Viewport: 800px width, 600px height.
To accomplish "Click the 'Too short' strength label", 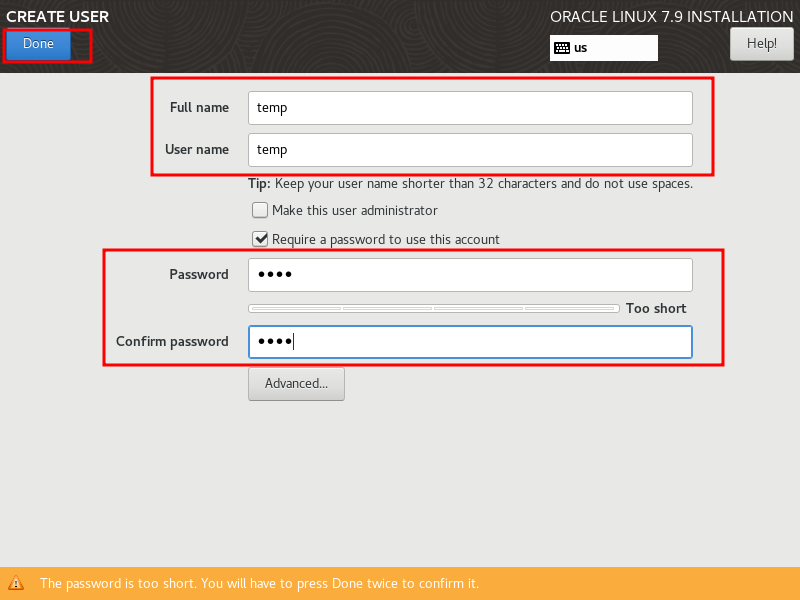I will 656,308.
